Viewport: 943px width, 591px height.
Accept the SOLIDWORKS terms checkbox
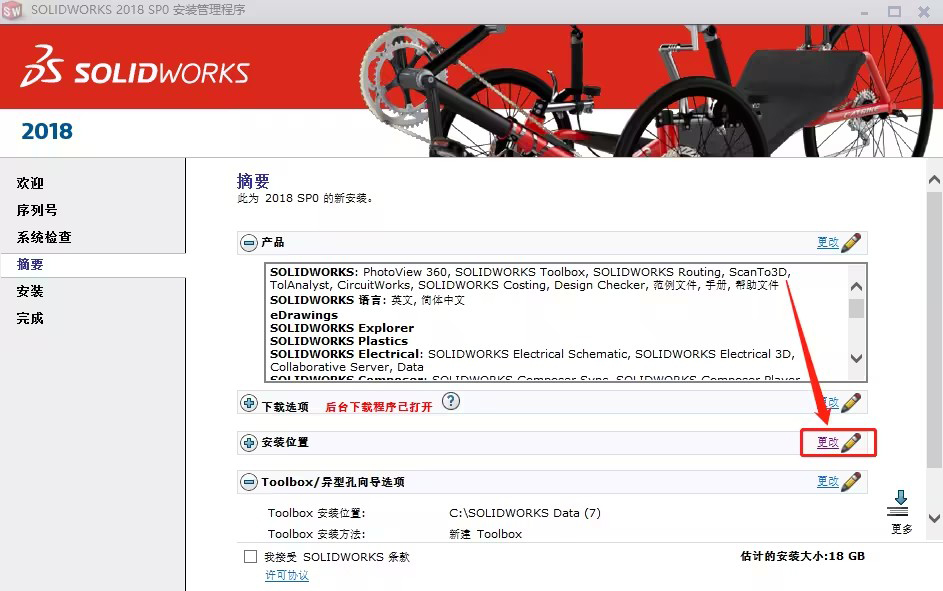pos(250,557)
